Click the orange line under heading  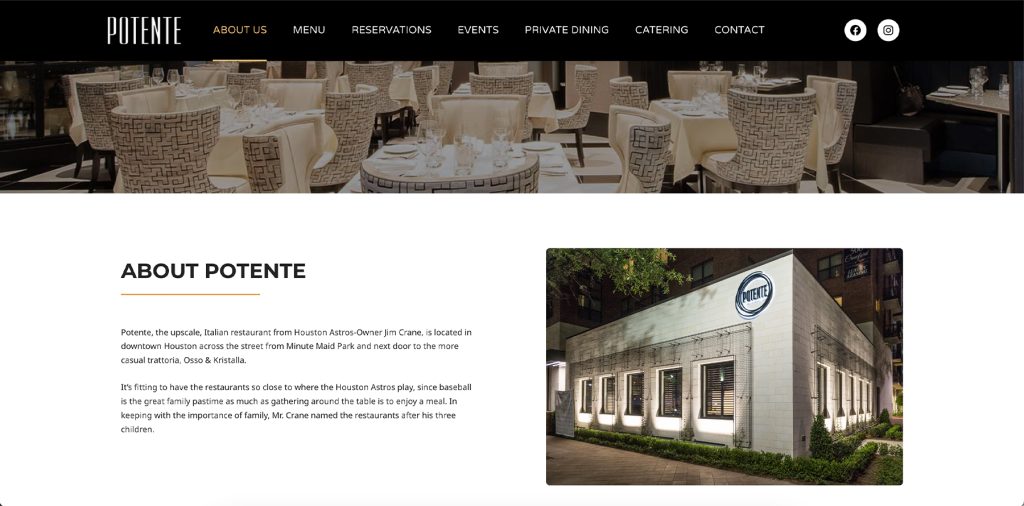[x=190, y=294]
